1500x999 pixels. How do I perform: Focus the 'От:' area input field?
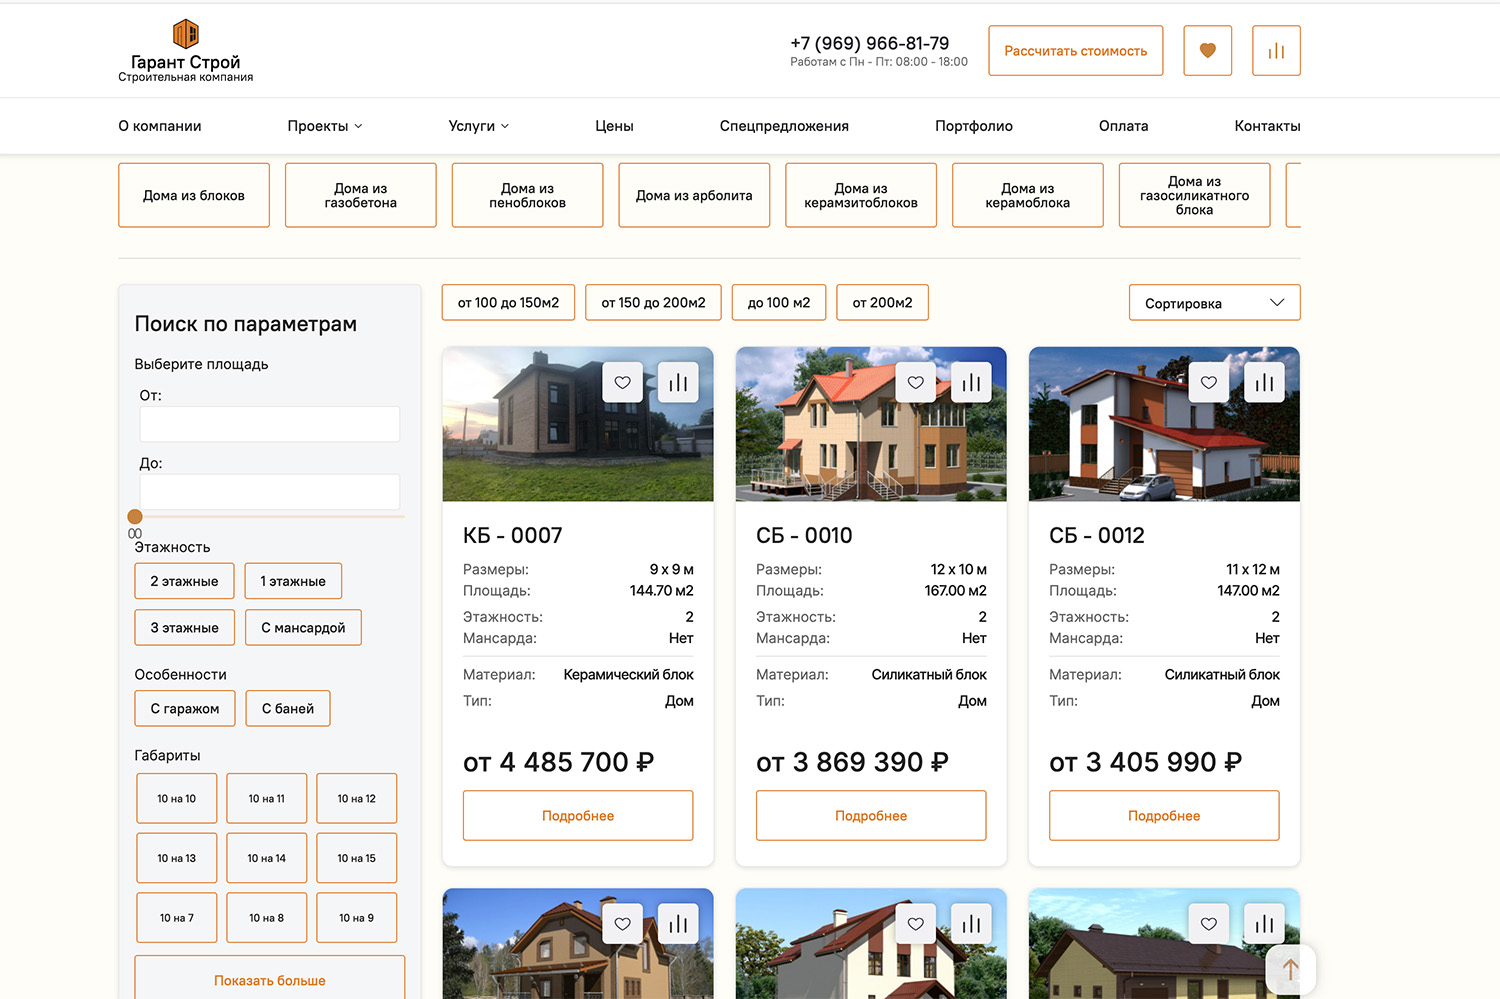click(x=270, y=424)
